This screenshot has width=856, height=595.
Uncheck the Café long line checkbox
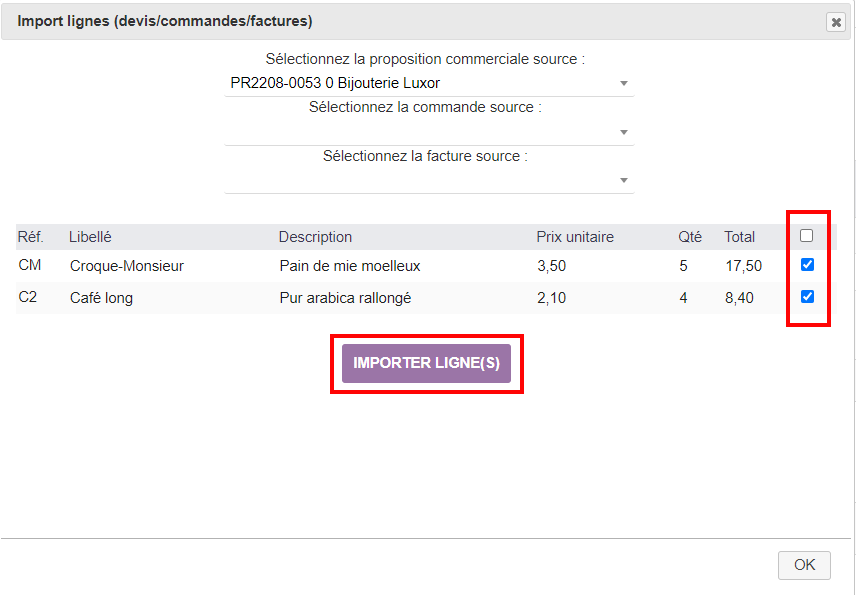[807, 297]
